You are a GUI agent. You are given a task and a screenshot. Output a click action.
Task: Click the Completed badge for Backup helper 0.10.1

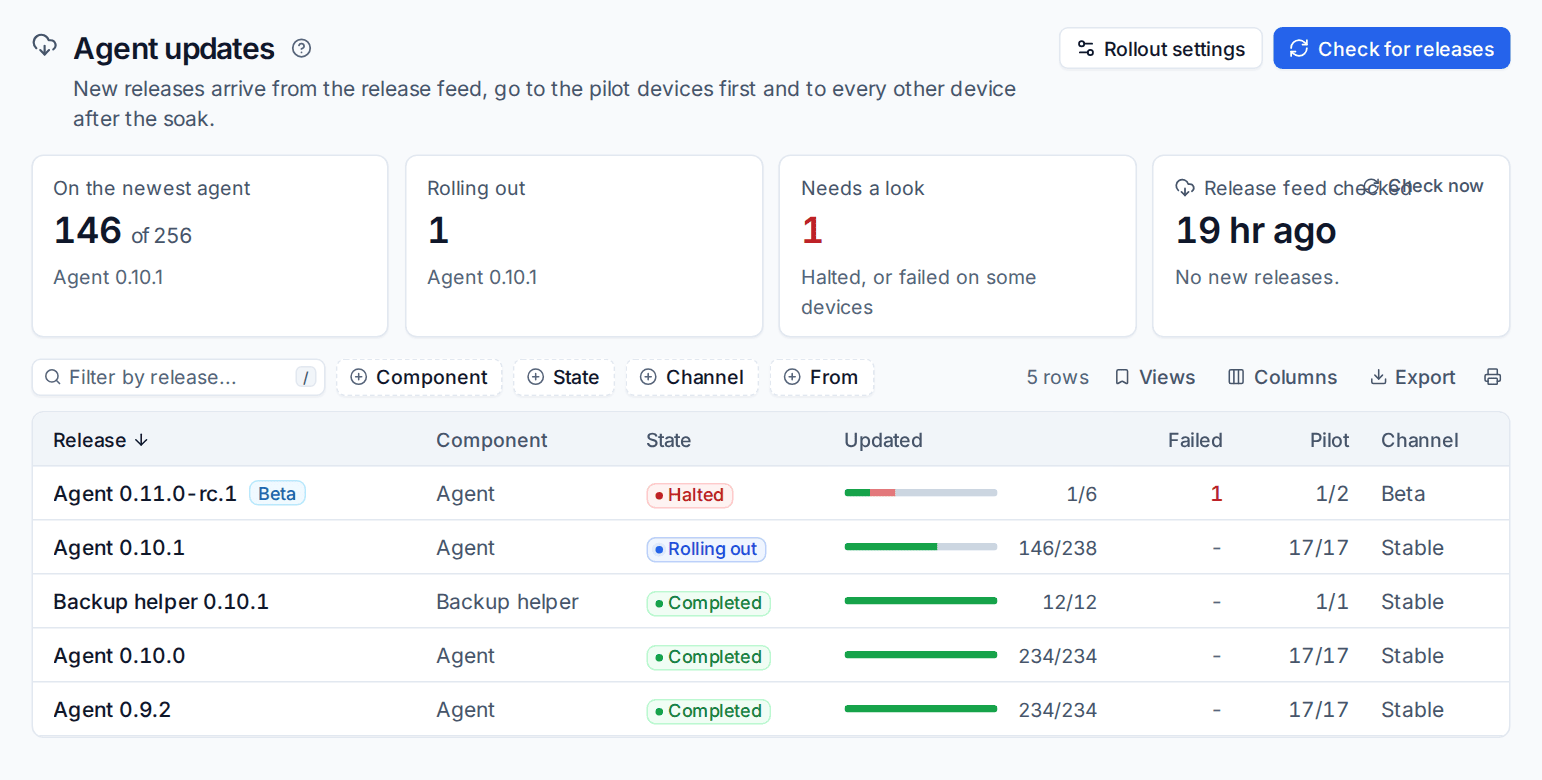(709, 603)
